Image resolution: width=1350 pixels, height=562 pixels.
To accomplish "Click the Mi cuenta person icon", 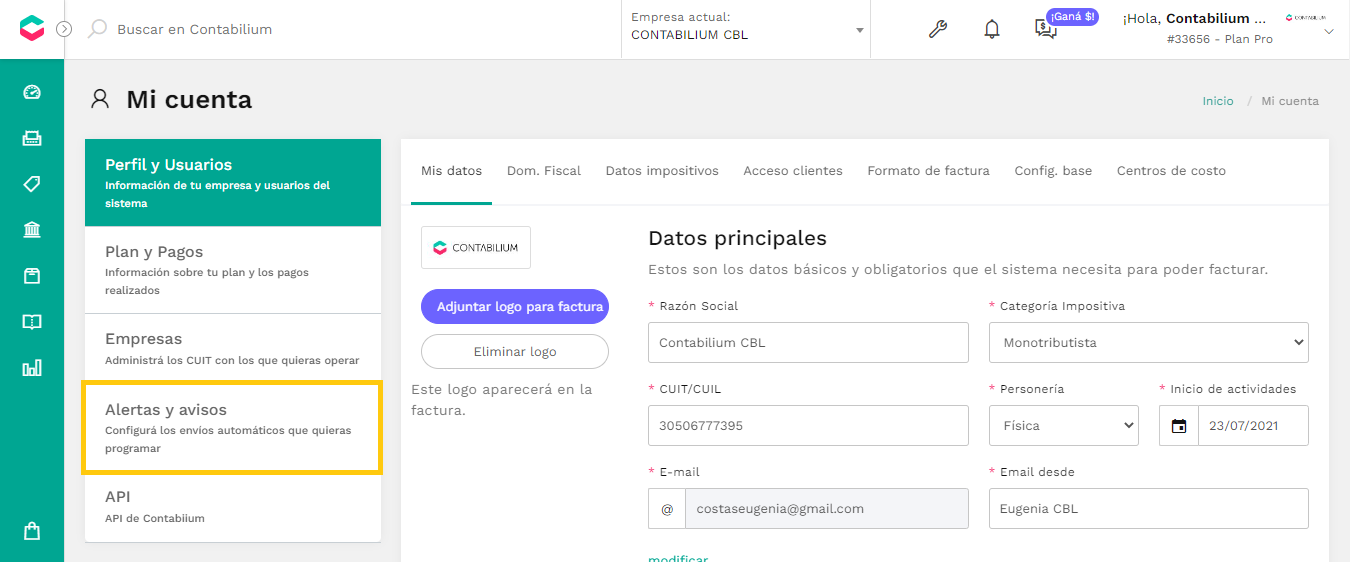I will [100, 99].
